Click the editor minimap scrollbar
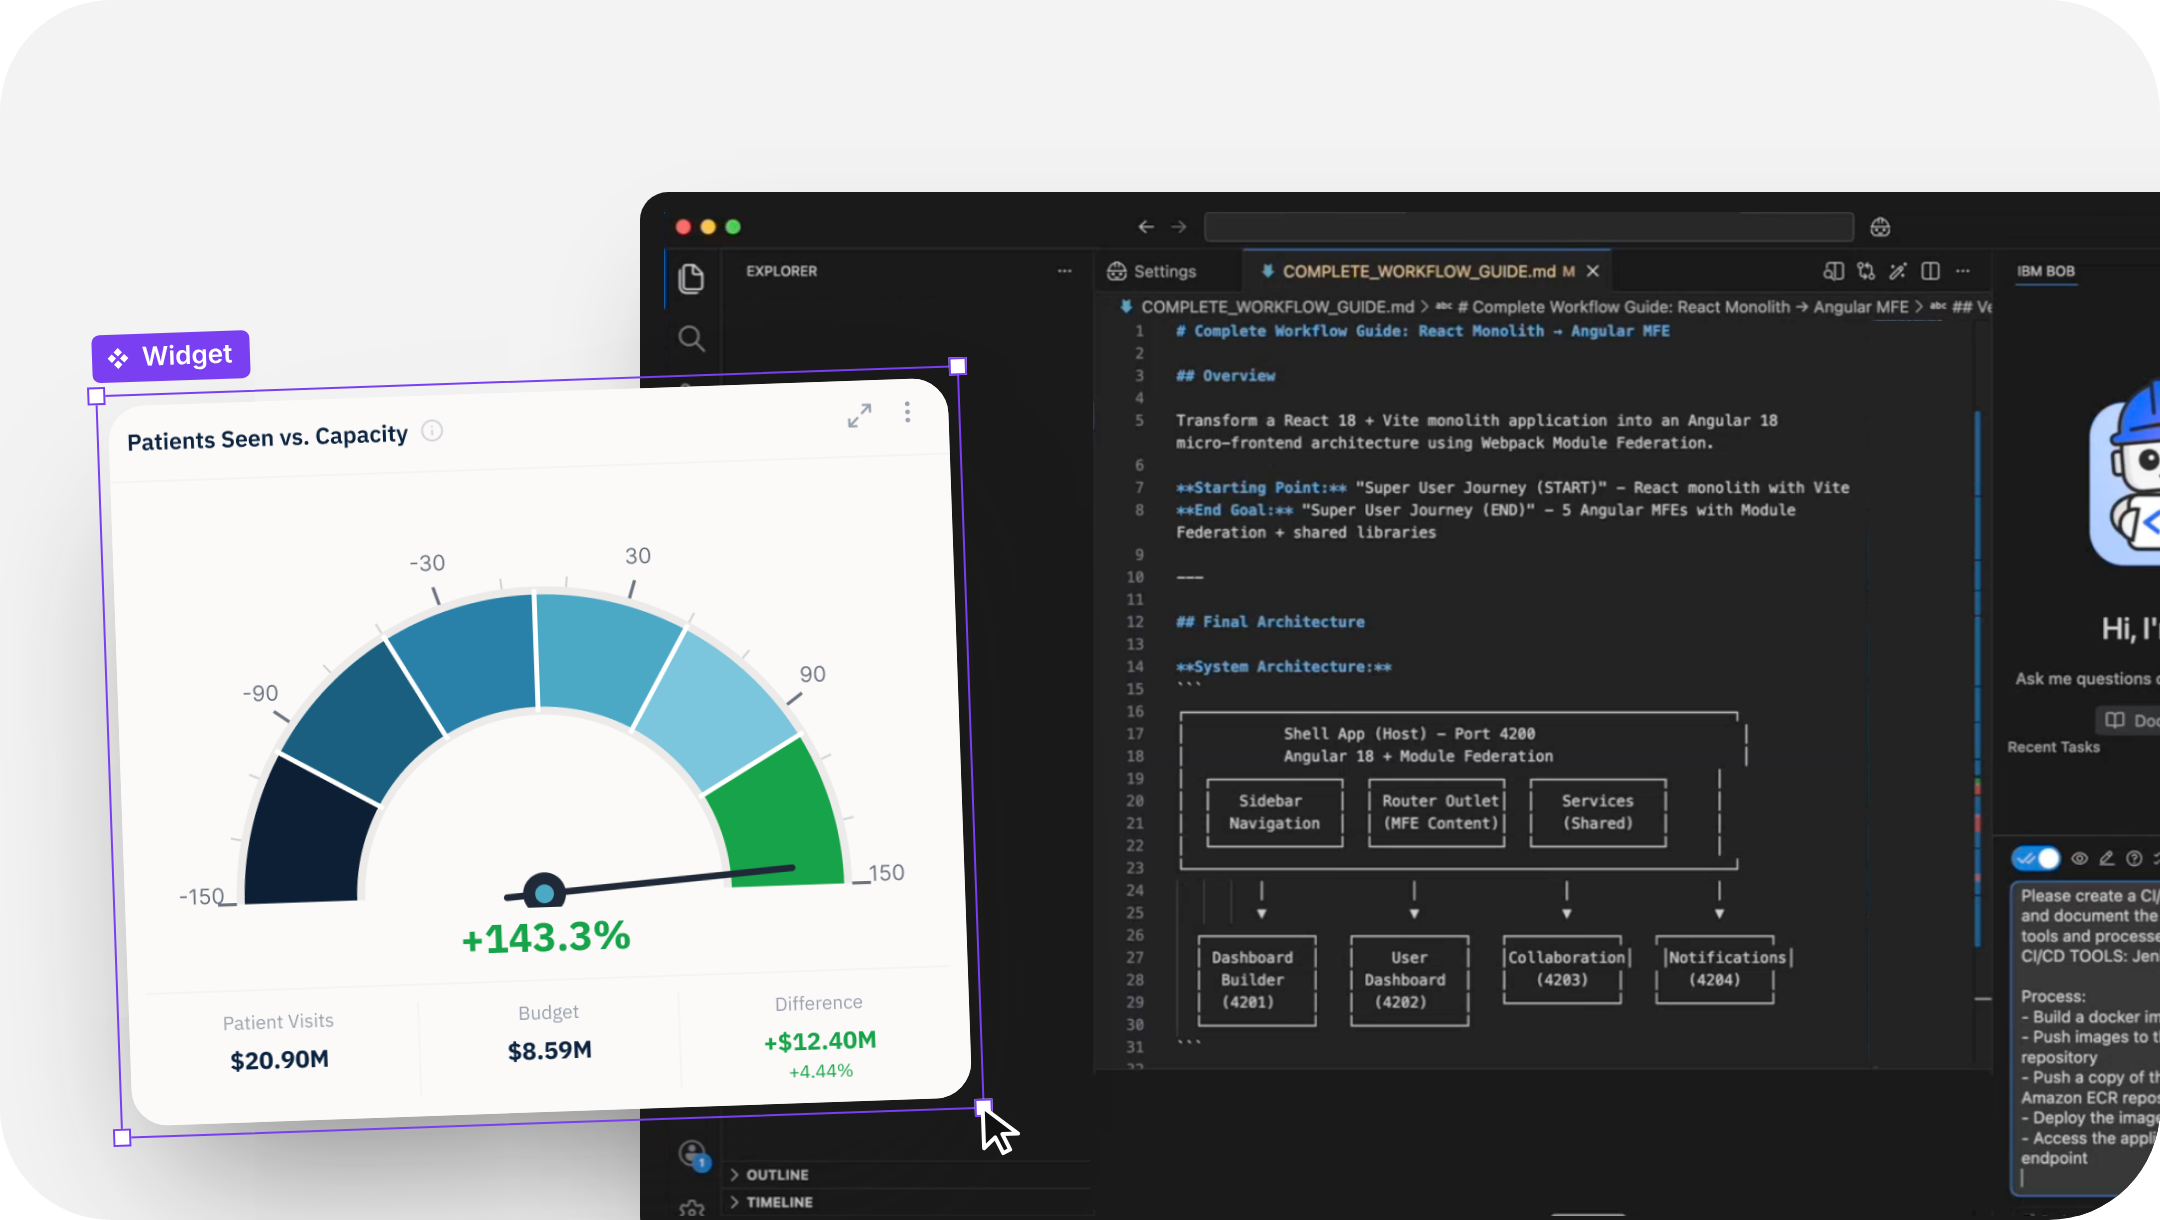This screenshot has height=1220, width=2160. pyautogui.click(x=1978, y=680)
